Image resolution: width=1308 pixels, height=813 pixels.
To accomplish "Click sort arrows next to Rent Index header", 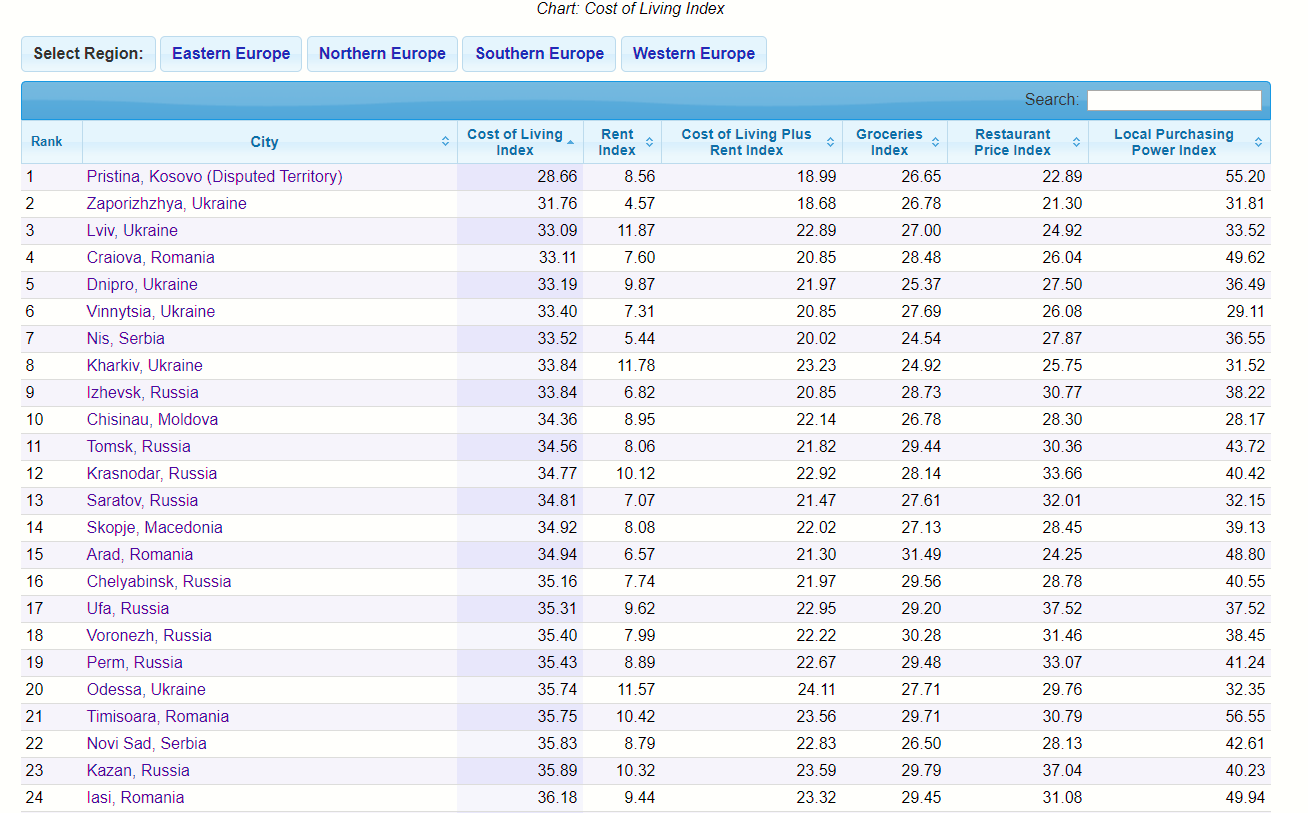I will point(649,142).
